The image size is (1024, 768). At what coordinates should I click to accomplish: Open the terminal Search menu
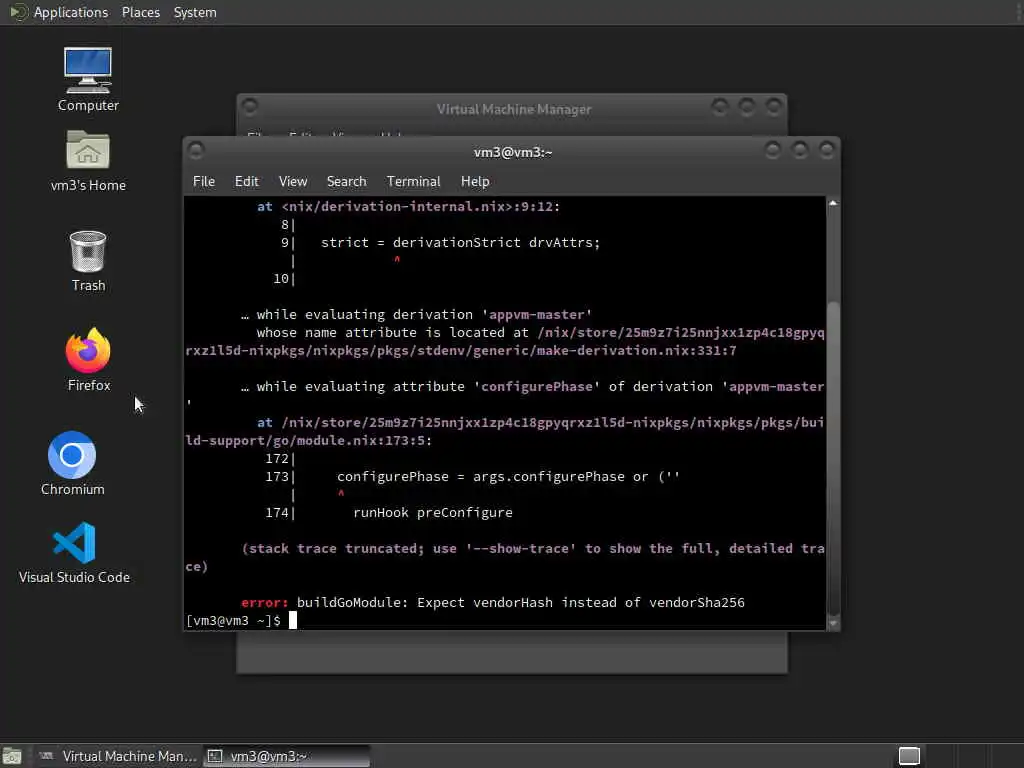click(x=346, y=182)
